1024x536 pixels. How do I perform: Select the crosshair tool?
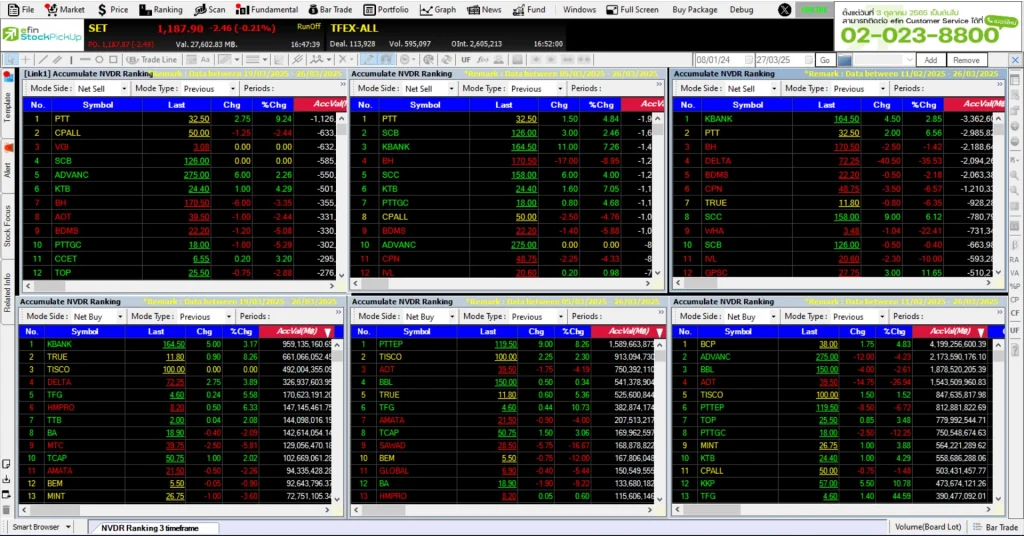point(26,59)
